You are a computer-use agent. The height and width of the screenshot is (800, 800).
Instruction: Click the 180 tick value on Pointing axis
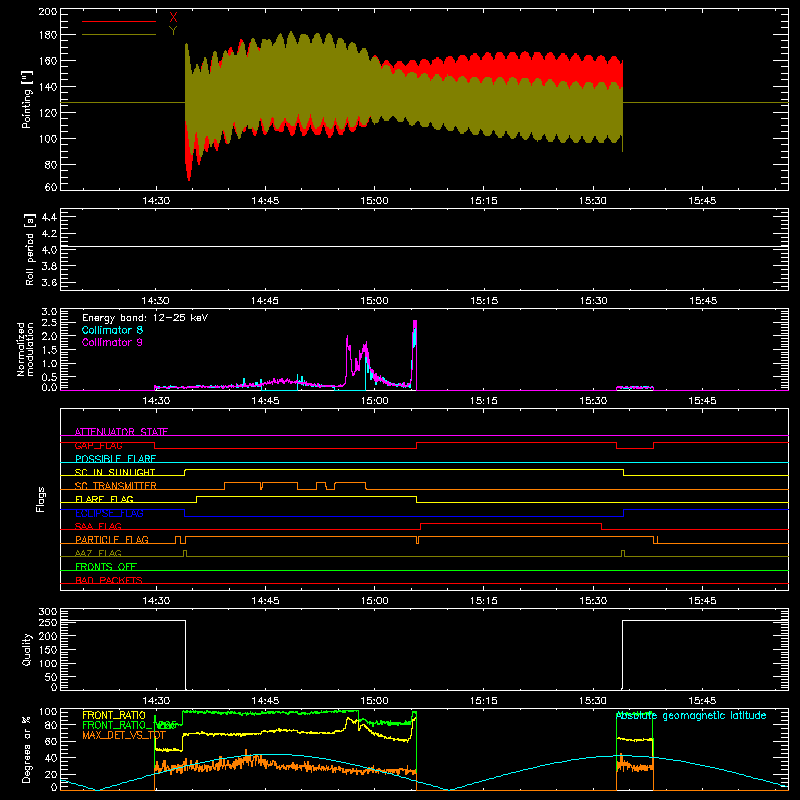47,35
